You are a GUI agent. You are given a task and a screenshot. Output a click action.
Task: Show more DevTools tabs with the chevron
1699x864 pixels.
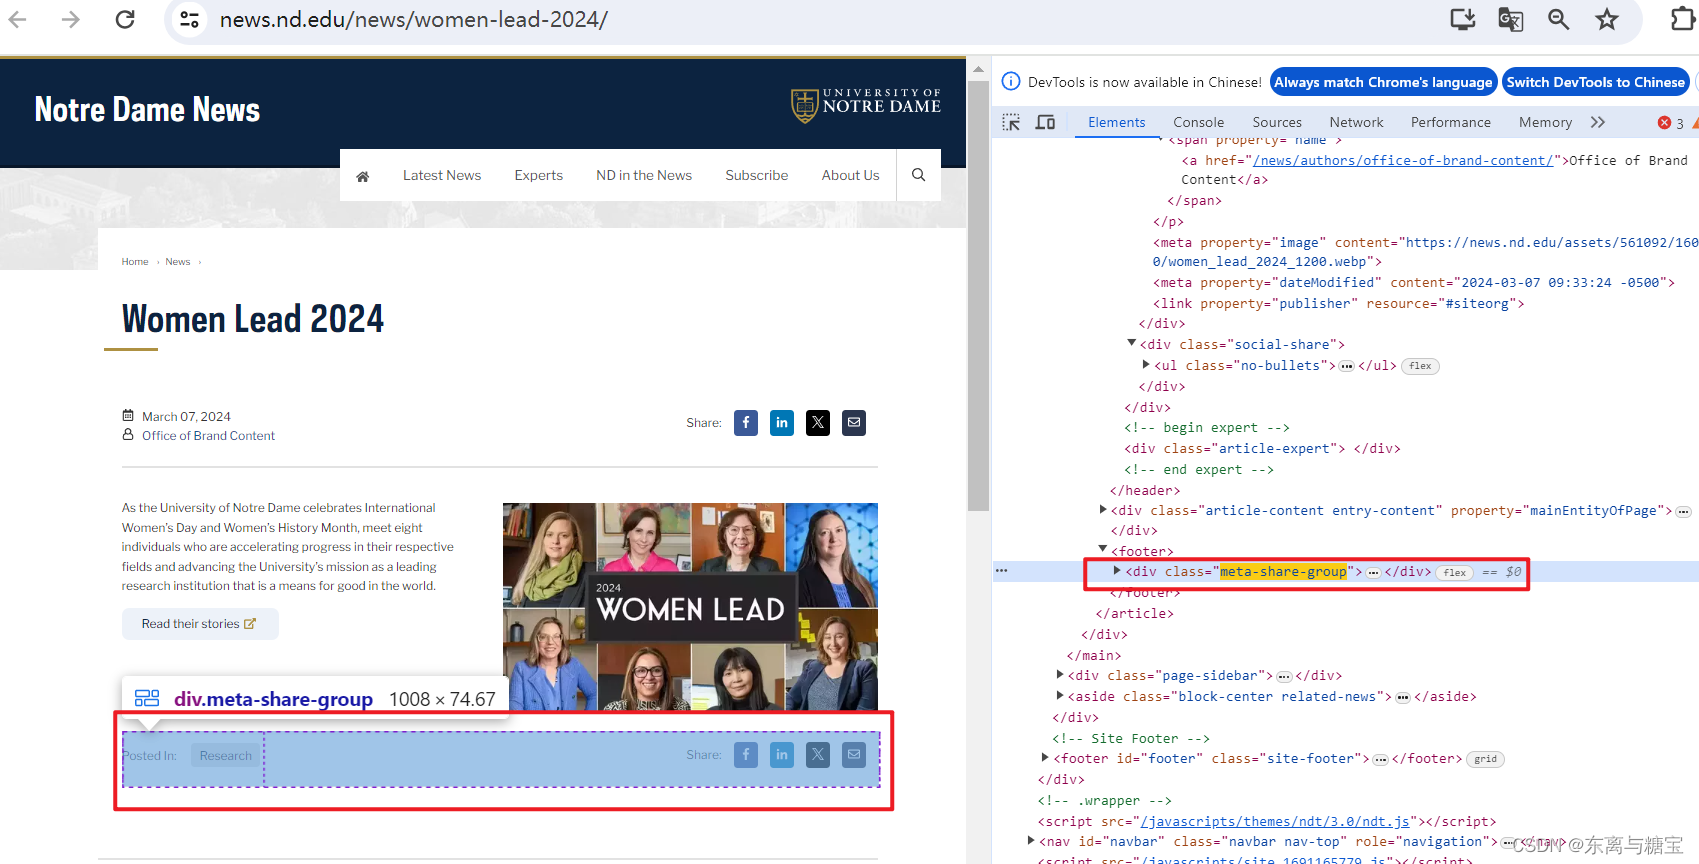coord(1598,122)
